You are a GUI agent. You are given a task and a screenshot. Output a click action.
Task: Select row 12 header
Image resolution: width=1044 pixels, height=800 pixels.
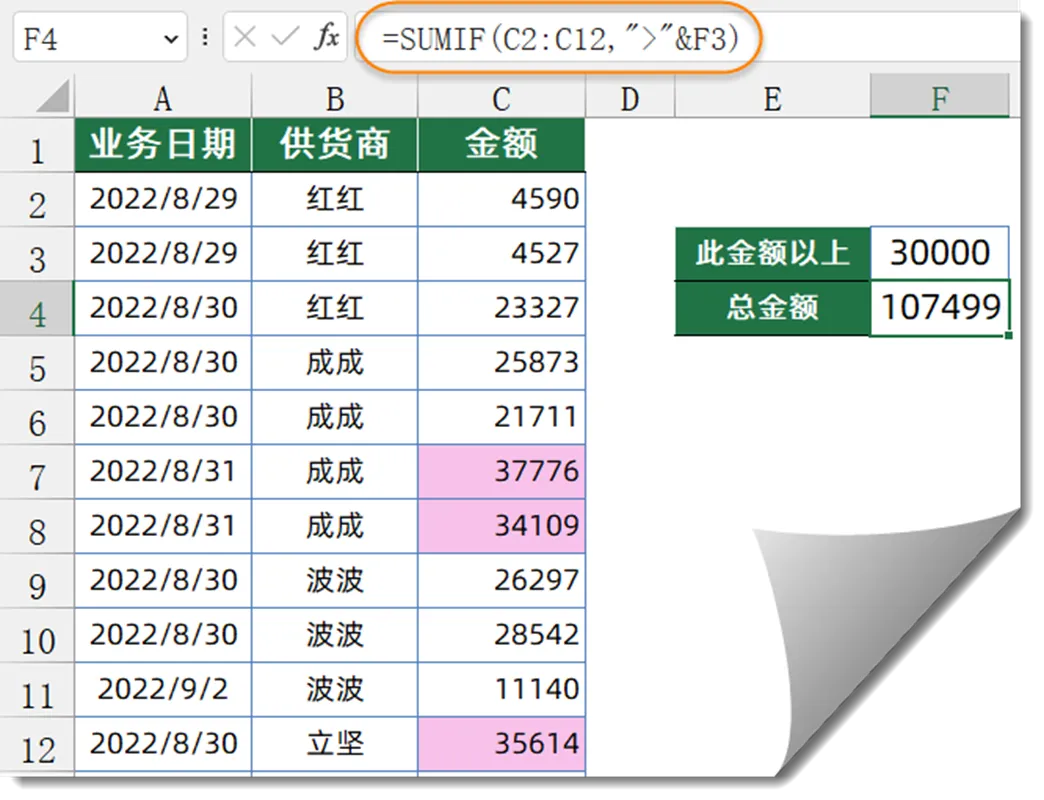click(x=37, y=744)
